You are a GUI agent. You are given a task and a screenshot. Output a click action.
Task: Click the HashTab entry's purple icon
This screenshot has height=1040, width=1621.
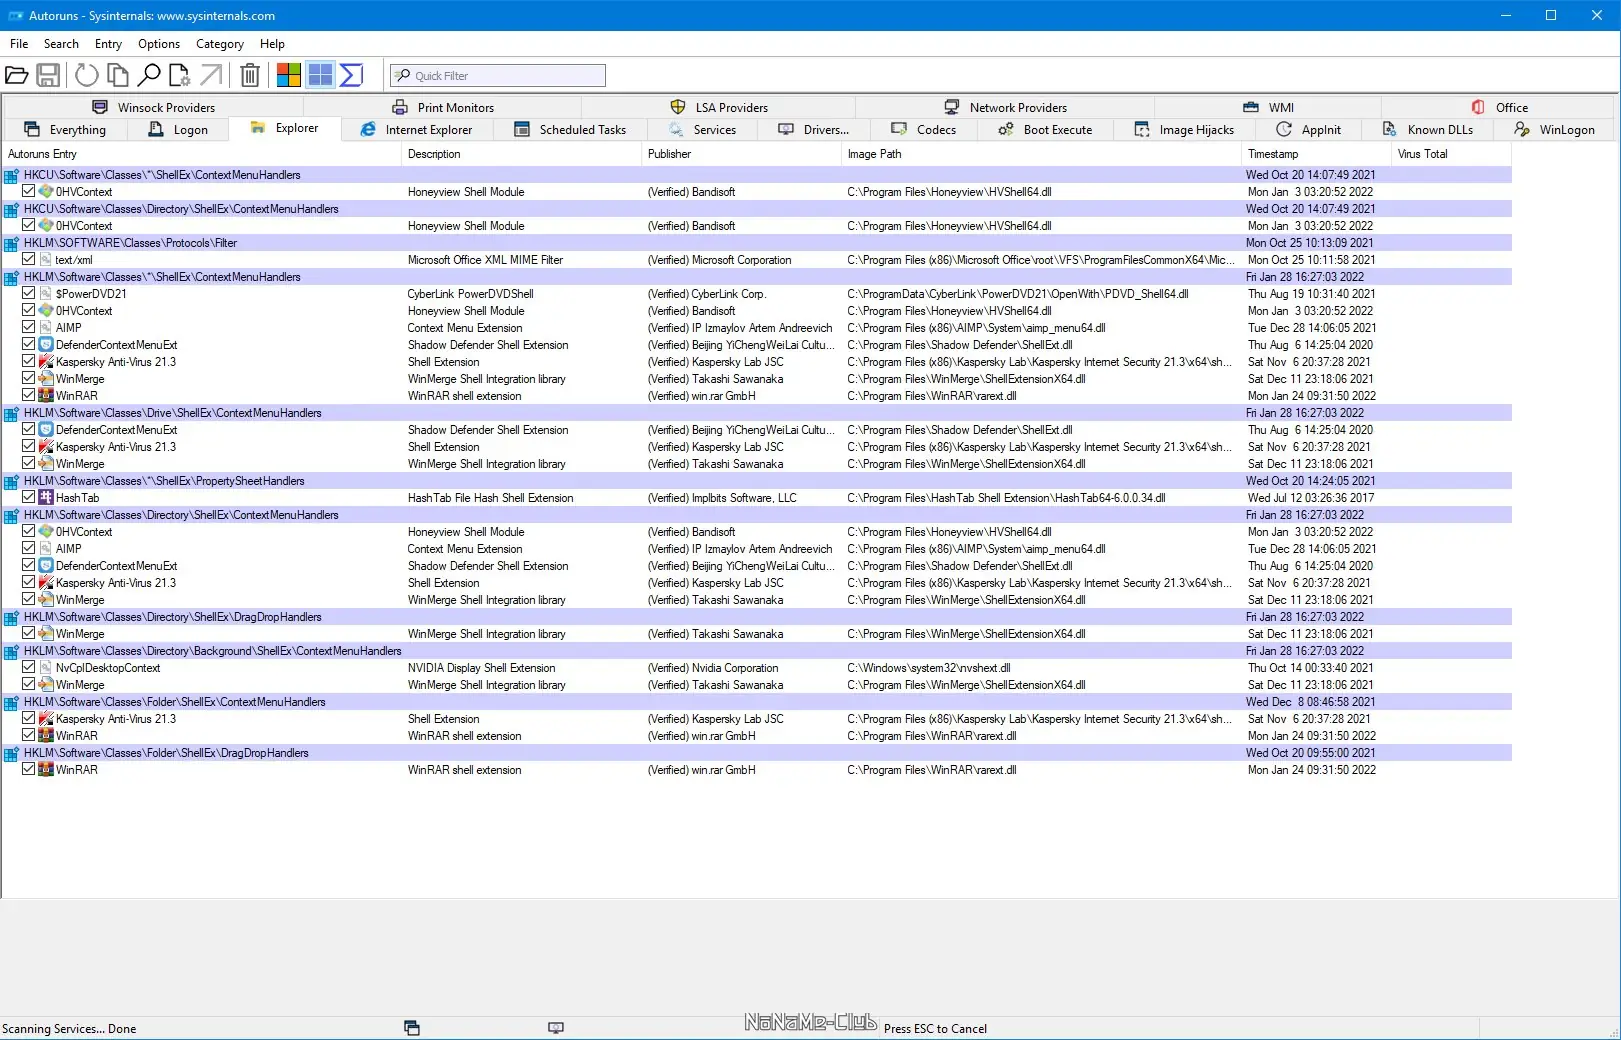click(x=46, y=498)
